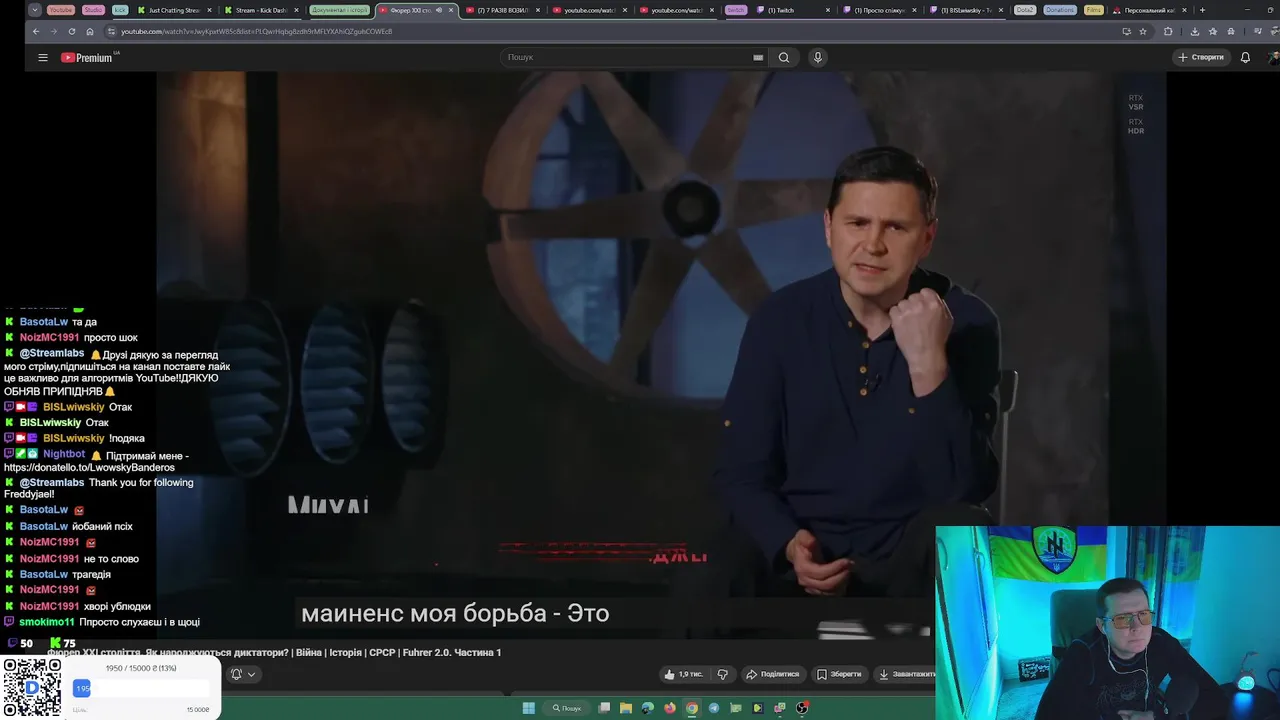Click the RTX VSR overlay indicator
This screenshot has height=720, width=1280.
pyautogui.click(x=1136, y=102)
